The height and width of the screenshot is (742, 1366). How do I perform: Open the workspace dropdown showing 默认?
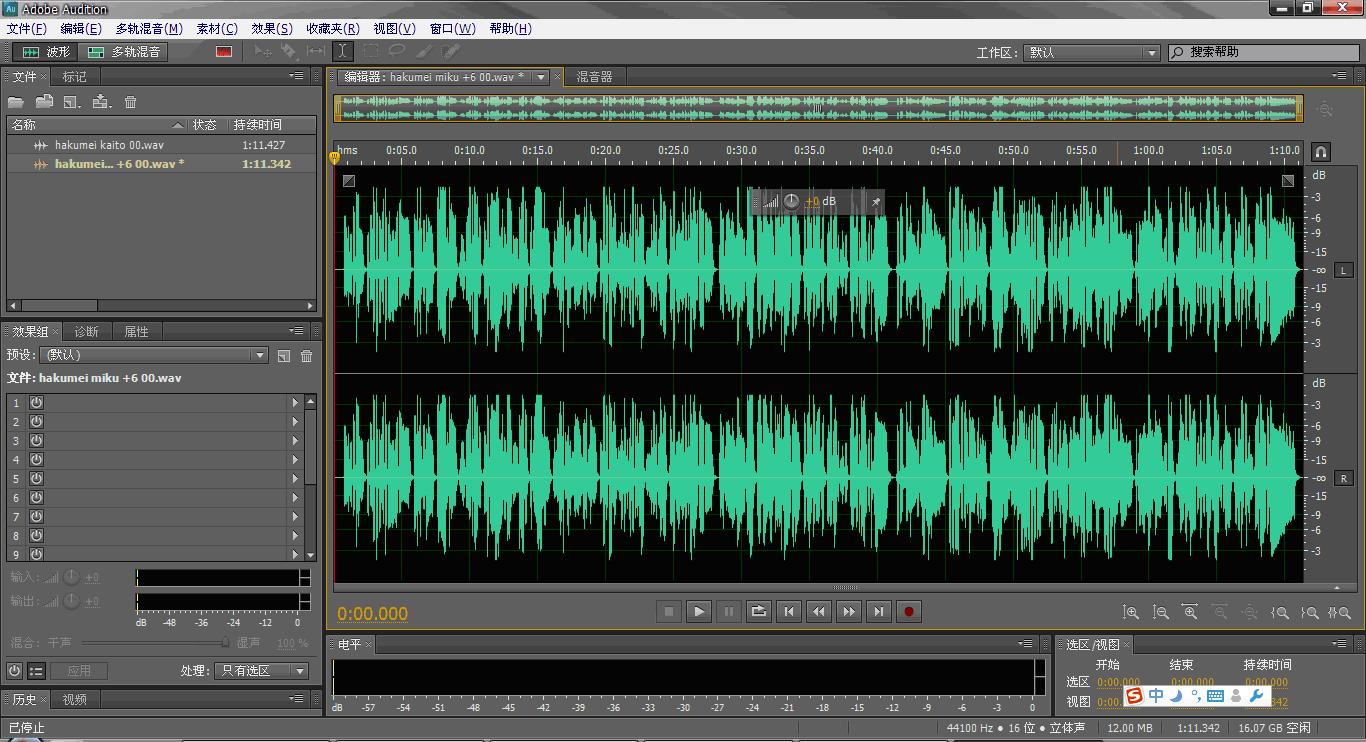pyautogui.click(x=1092, y=52)
